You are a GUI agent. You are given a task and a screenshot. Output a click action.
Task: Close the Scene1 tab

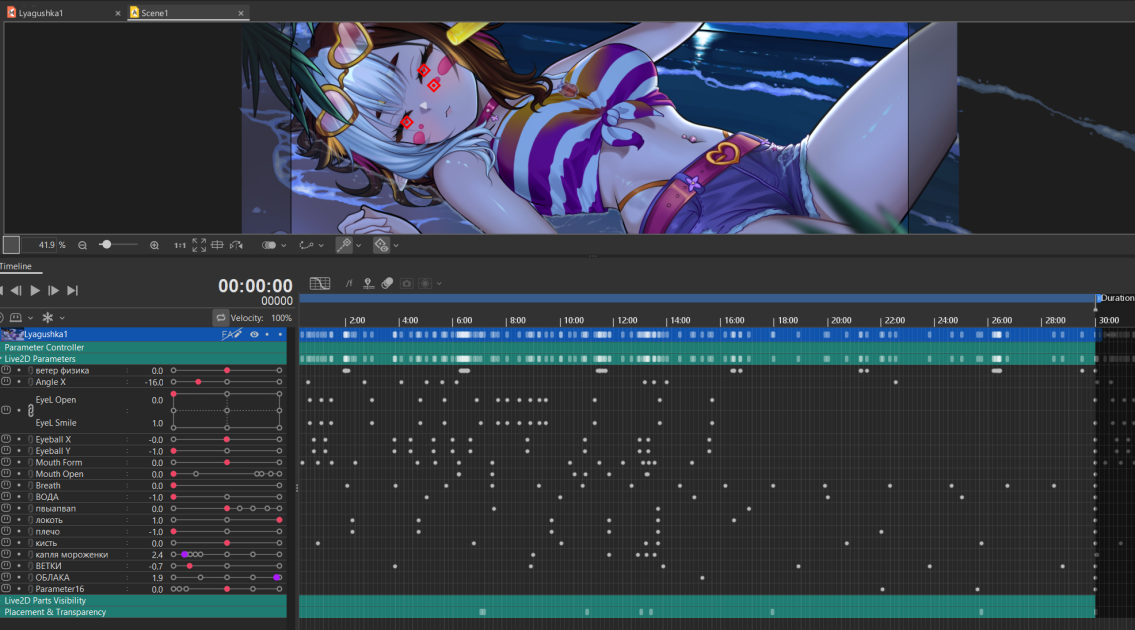[x=241, y=13]
